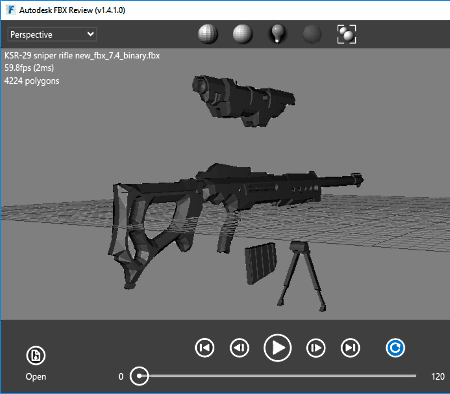Toggle the lighting bulb icon

[277, 34]
